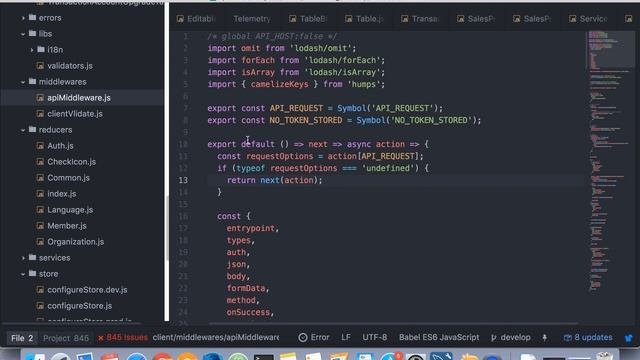
Task: Click the folder icon of i18n
Action: tap(41, 49)
